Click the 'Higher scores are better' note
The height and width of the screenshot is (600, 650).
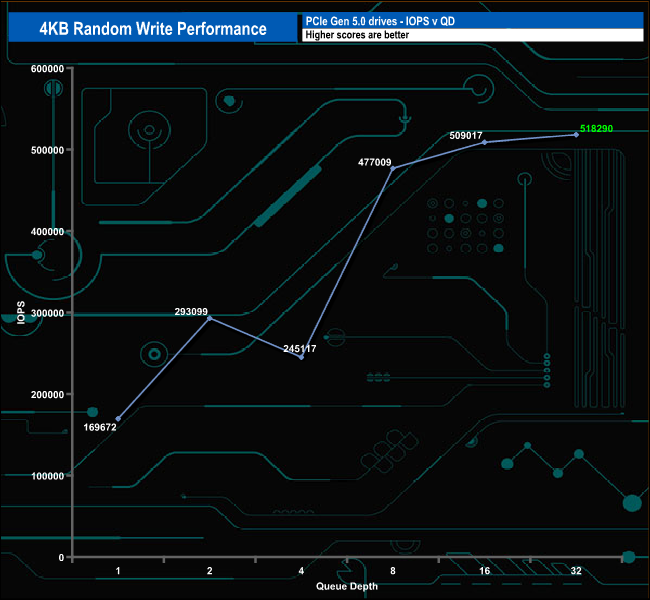click(x=357, y=35)
